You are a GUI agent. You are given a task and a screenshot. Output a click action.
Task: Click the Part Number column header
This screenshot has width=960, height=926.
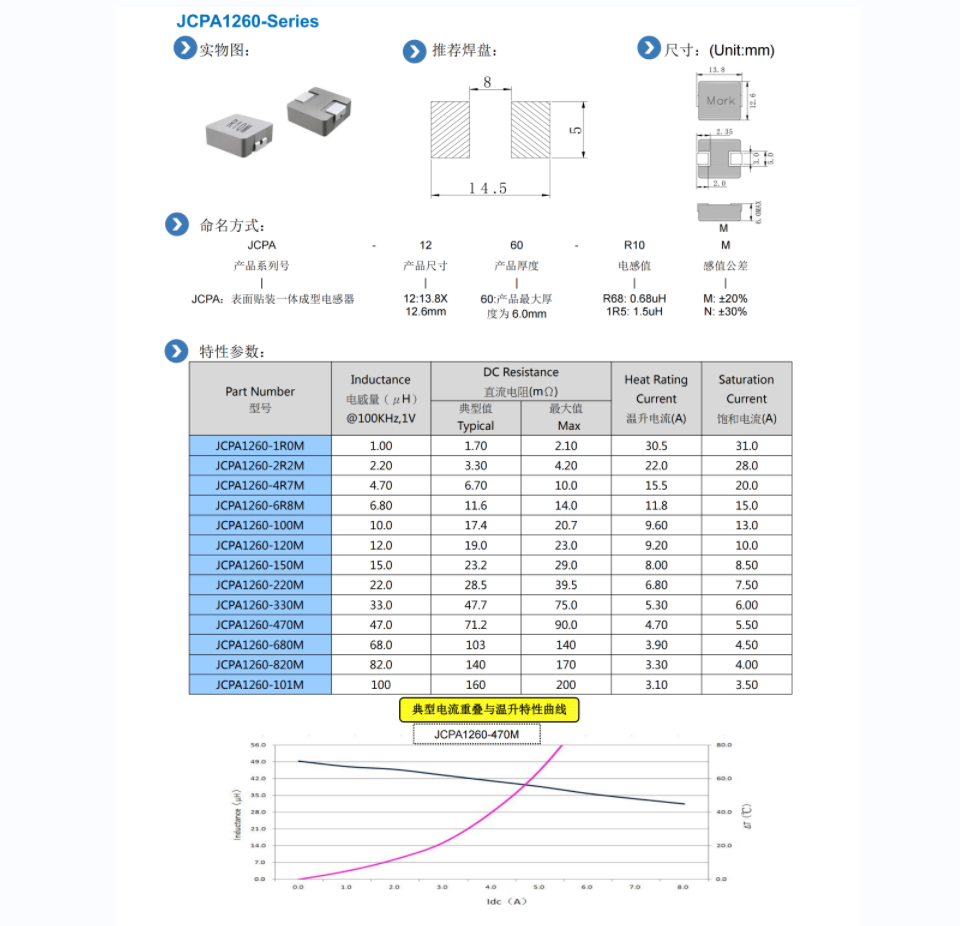(260, 398)
